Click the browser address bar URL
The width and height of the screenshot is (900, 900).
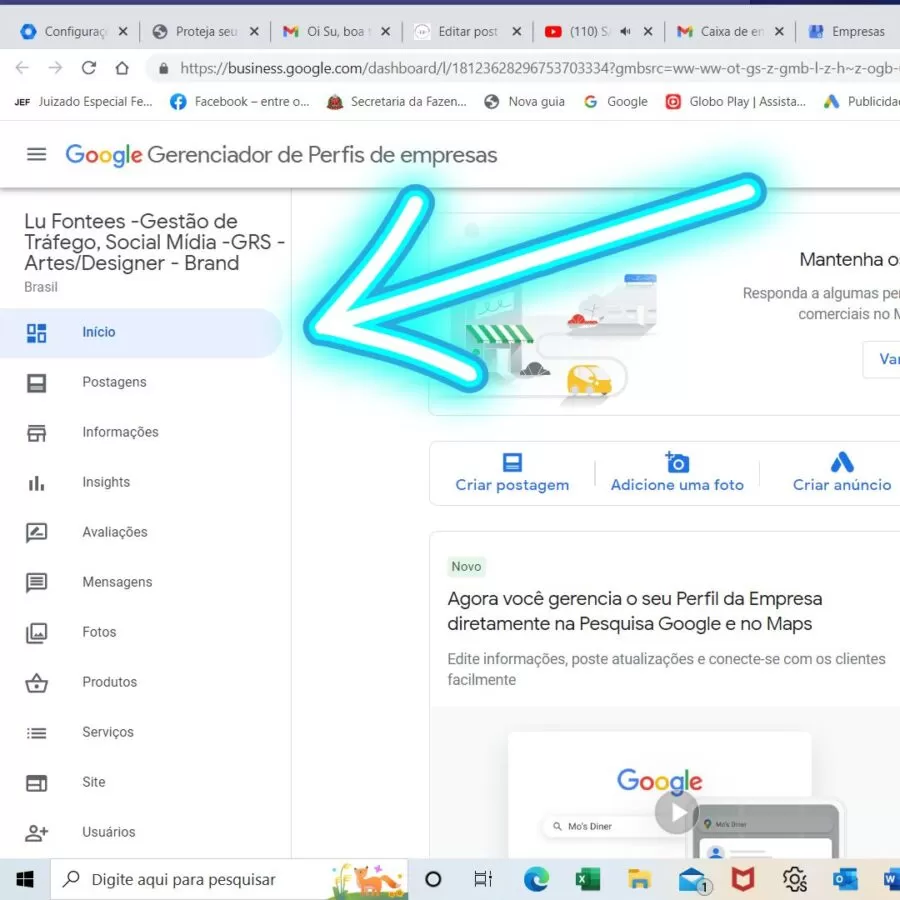538,68
